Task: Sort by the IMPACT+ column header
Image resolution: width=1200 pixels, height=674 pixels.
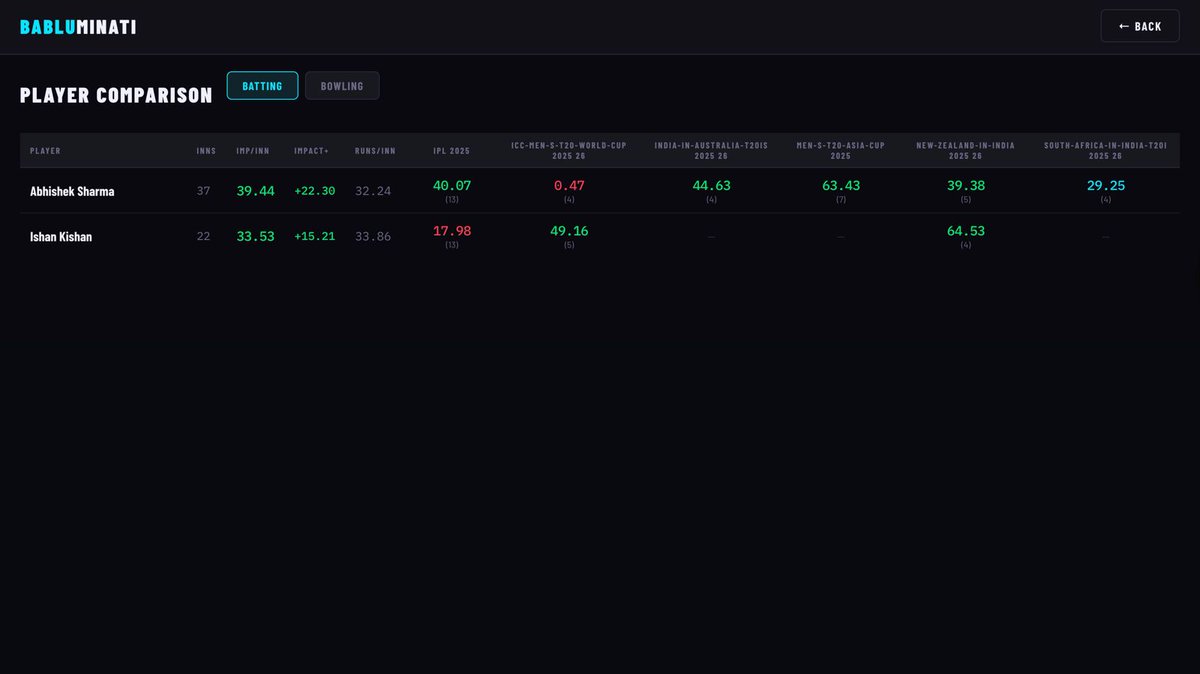Action: (x=312, y=150)
